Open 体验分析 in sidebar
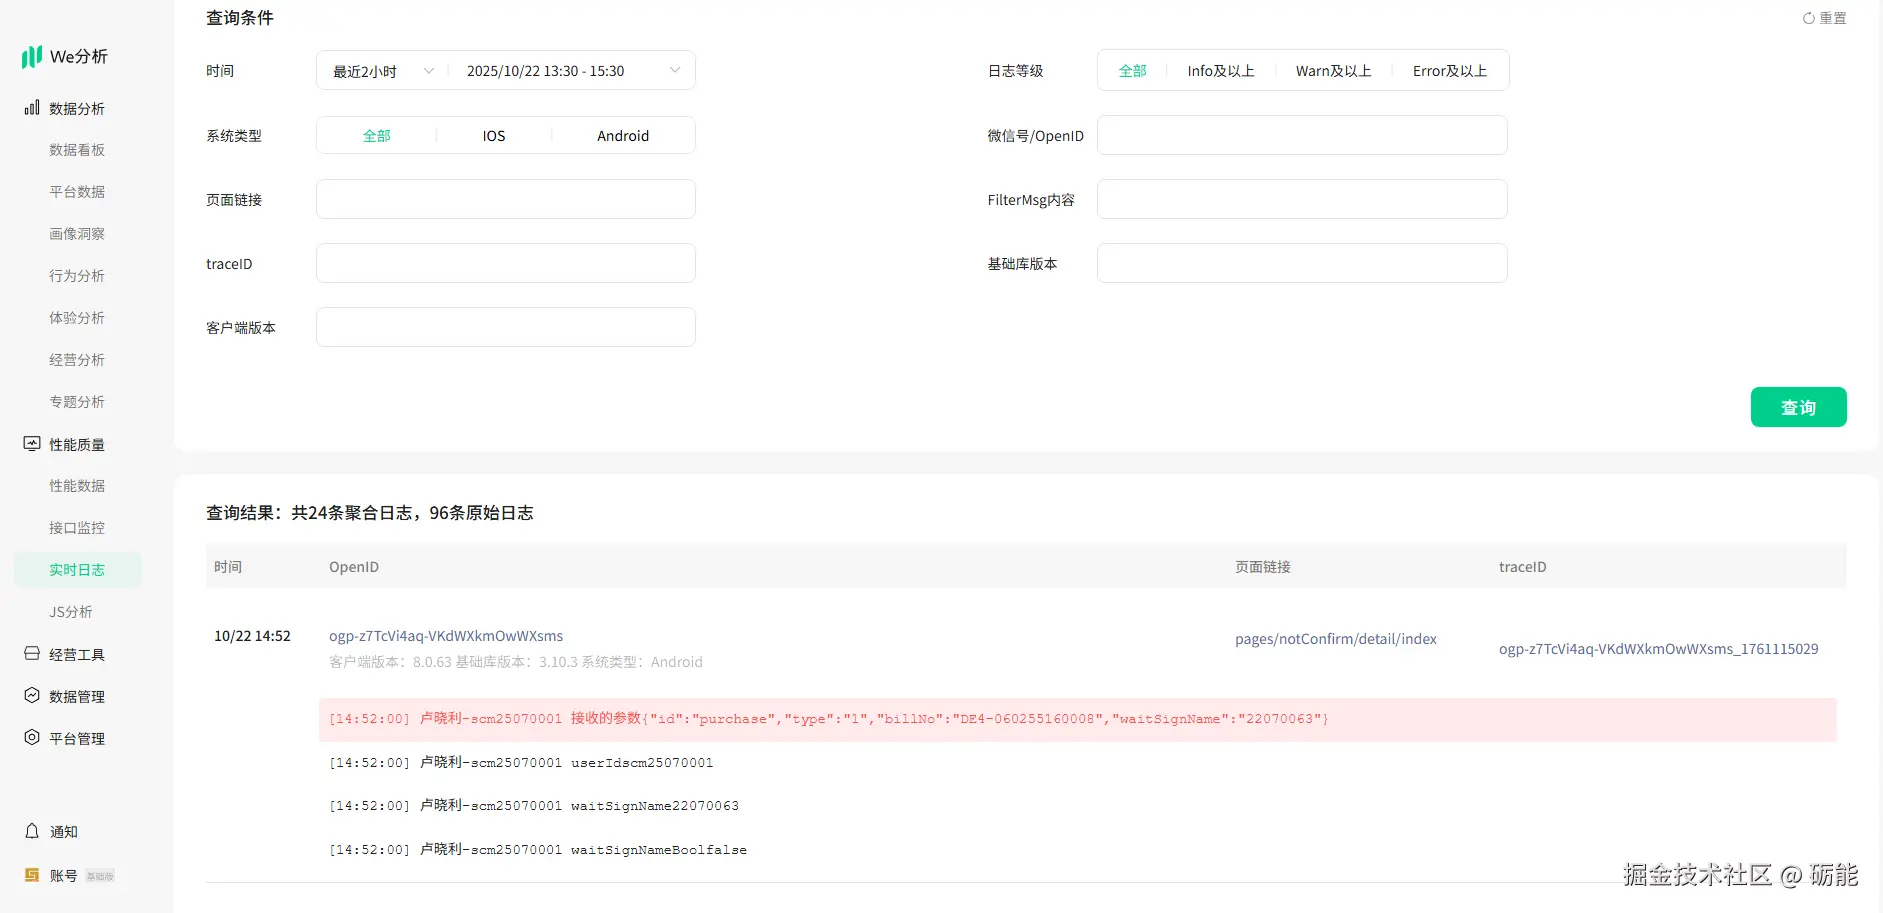 (77, 318)
